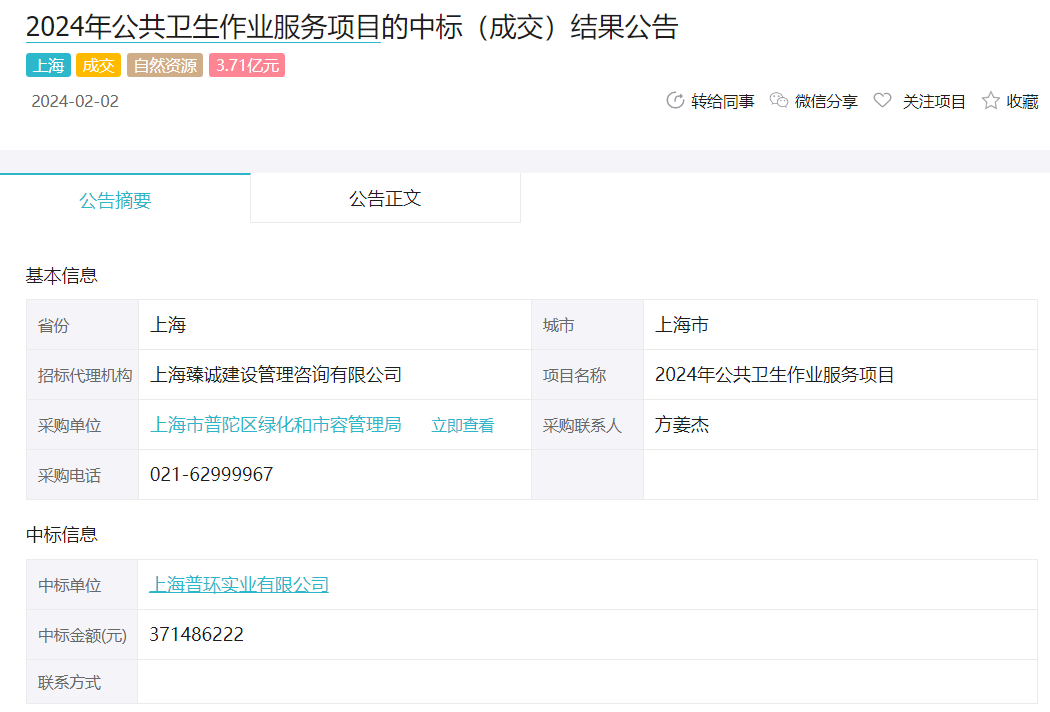Click the 收藏 label
The image size is (1050, 712).
coord(1023,101)
